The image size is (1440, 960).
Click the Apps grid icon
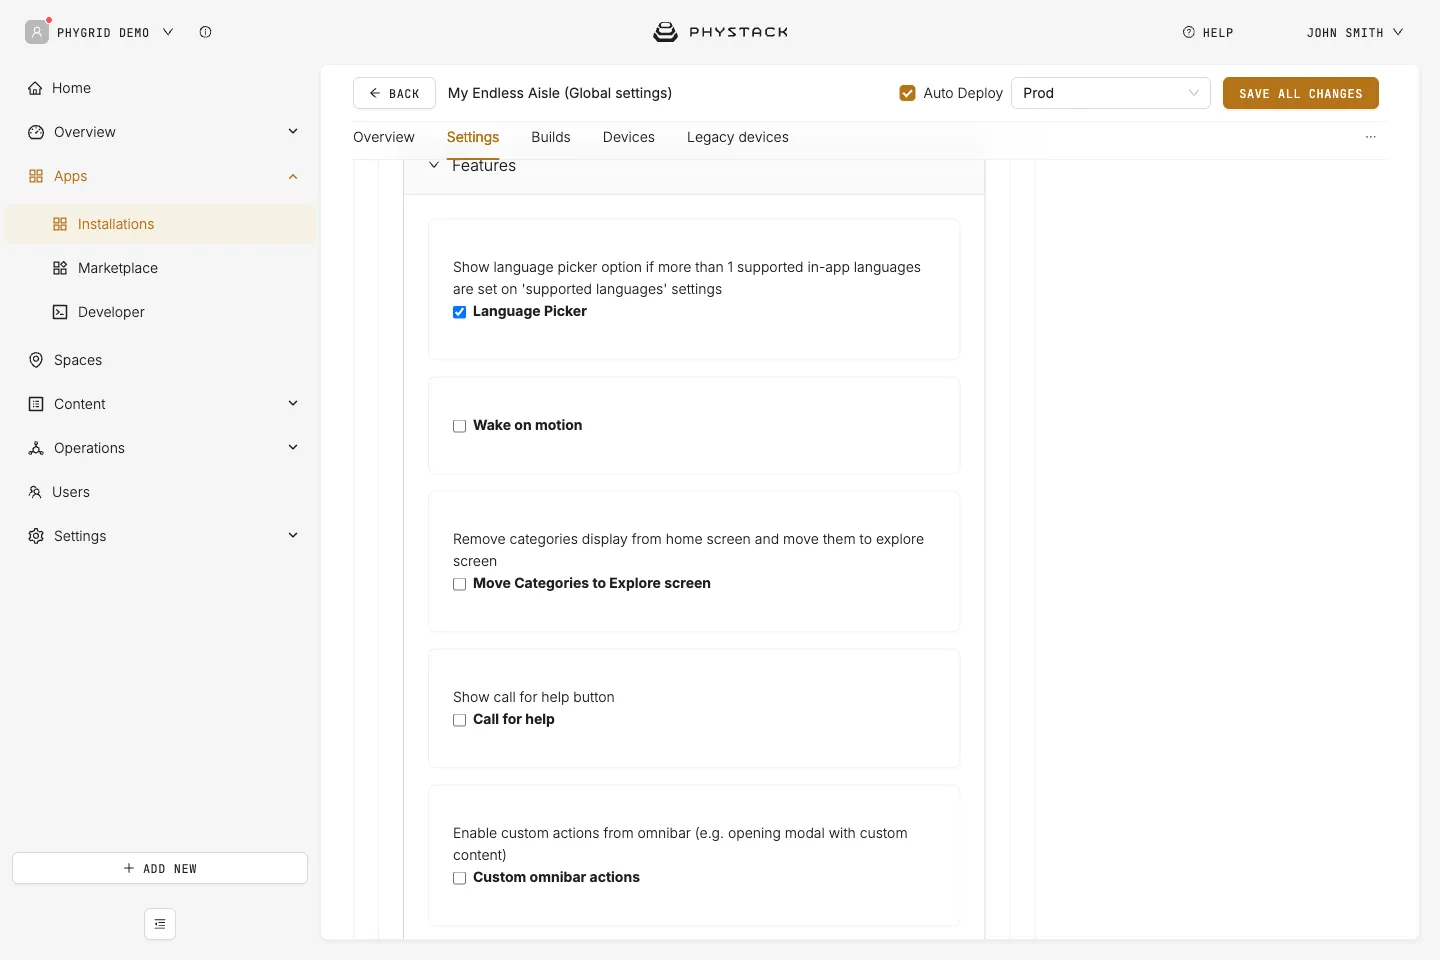point(36,176)
